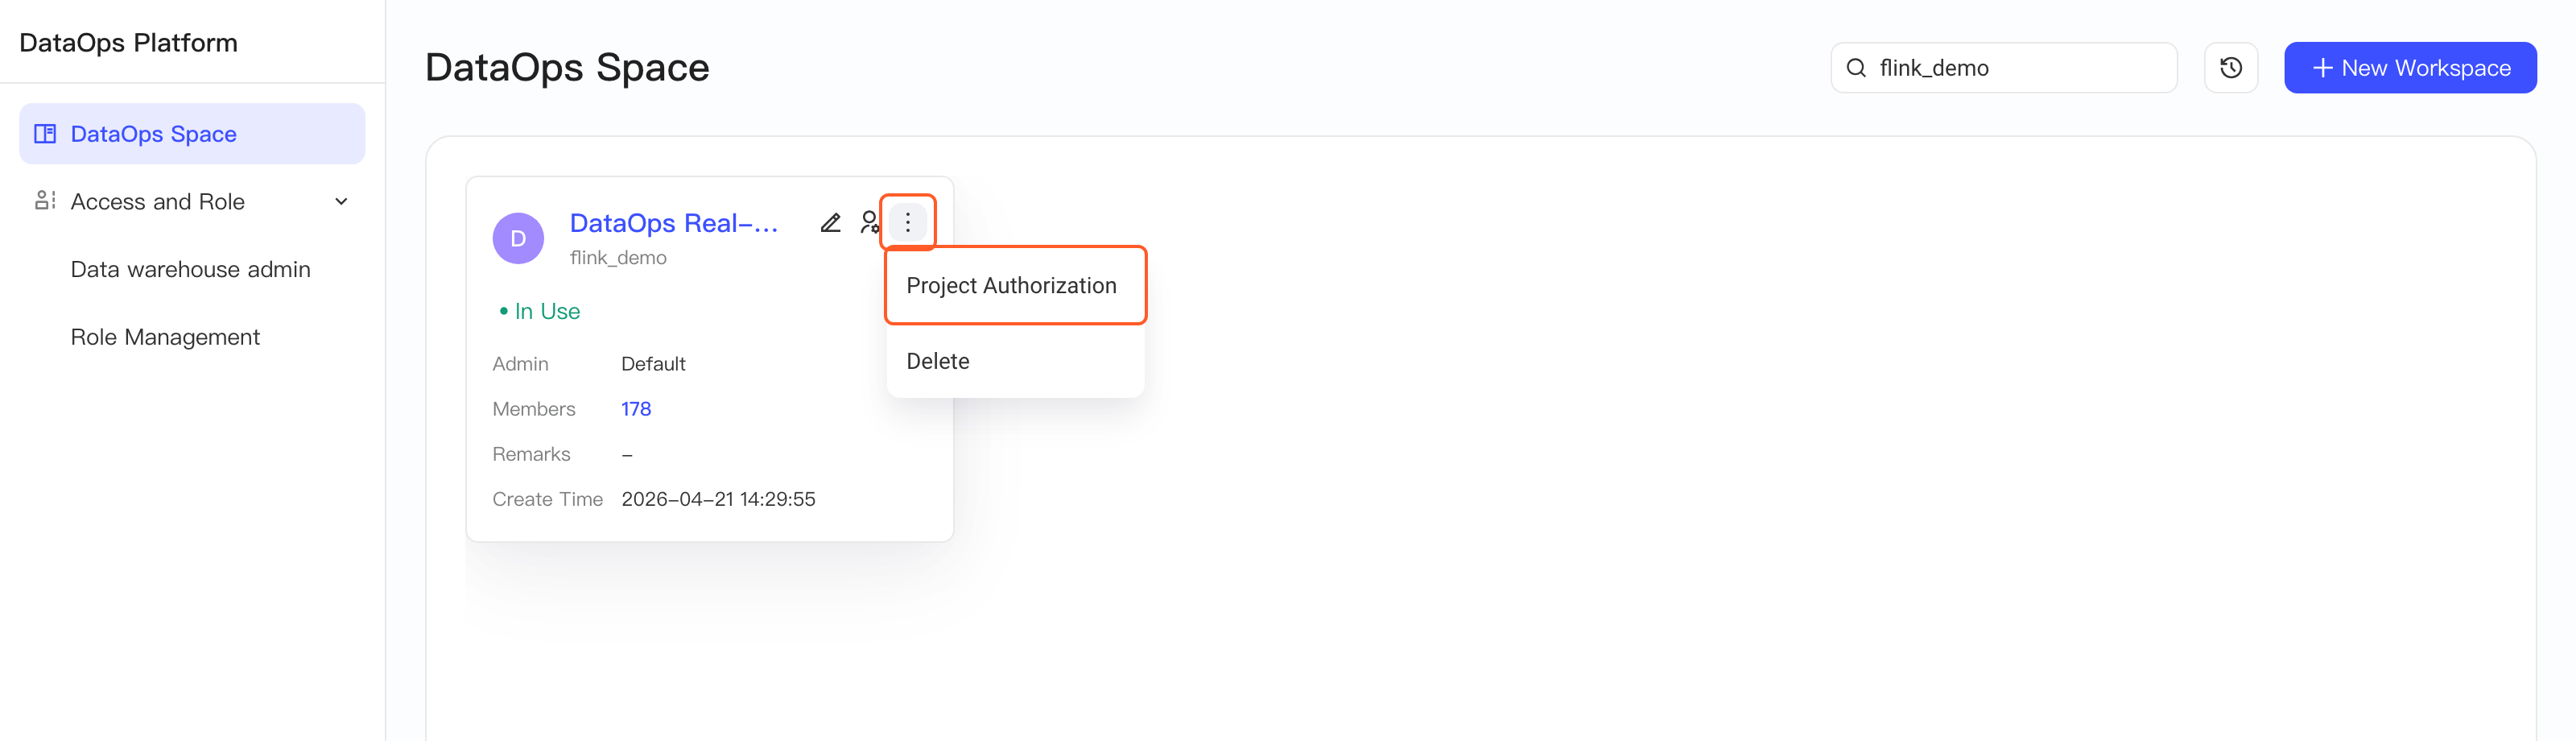The height and width of the screenshot is (741, 2576).
Task: Click the pencil edit icon on workspace card
Action: coord(830,222)
